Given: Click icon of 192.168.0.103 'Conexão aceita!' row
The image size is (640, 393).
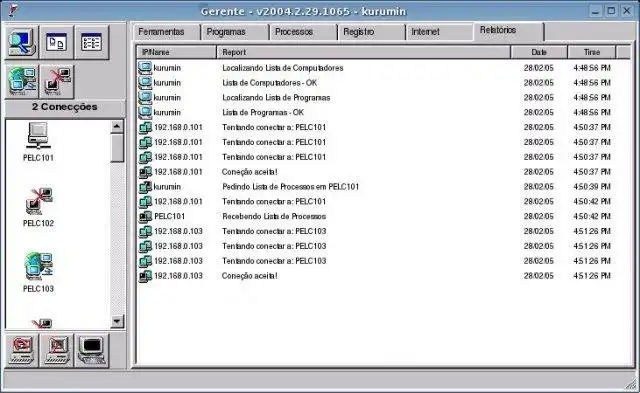Looking at the screenshot, I should (x=145, y=276).
